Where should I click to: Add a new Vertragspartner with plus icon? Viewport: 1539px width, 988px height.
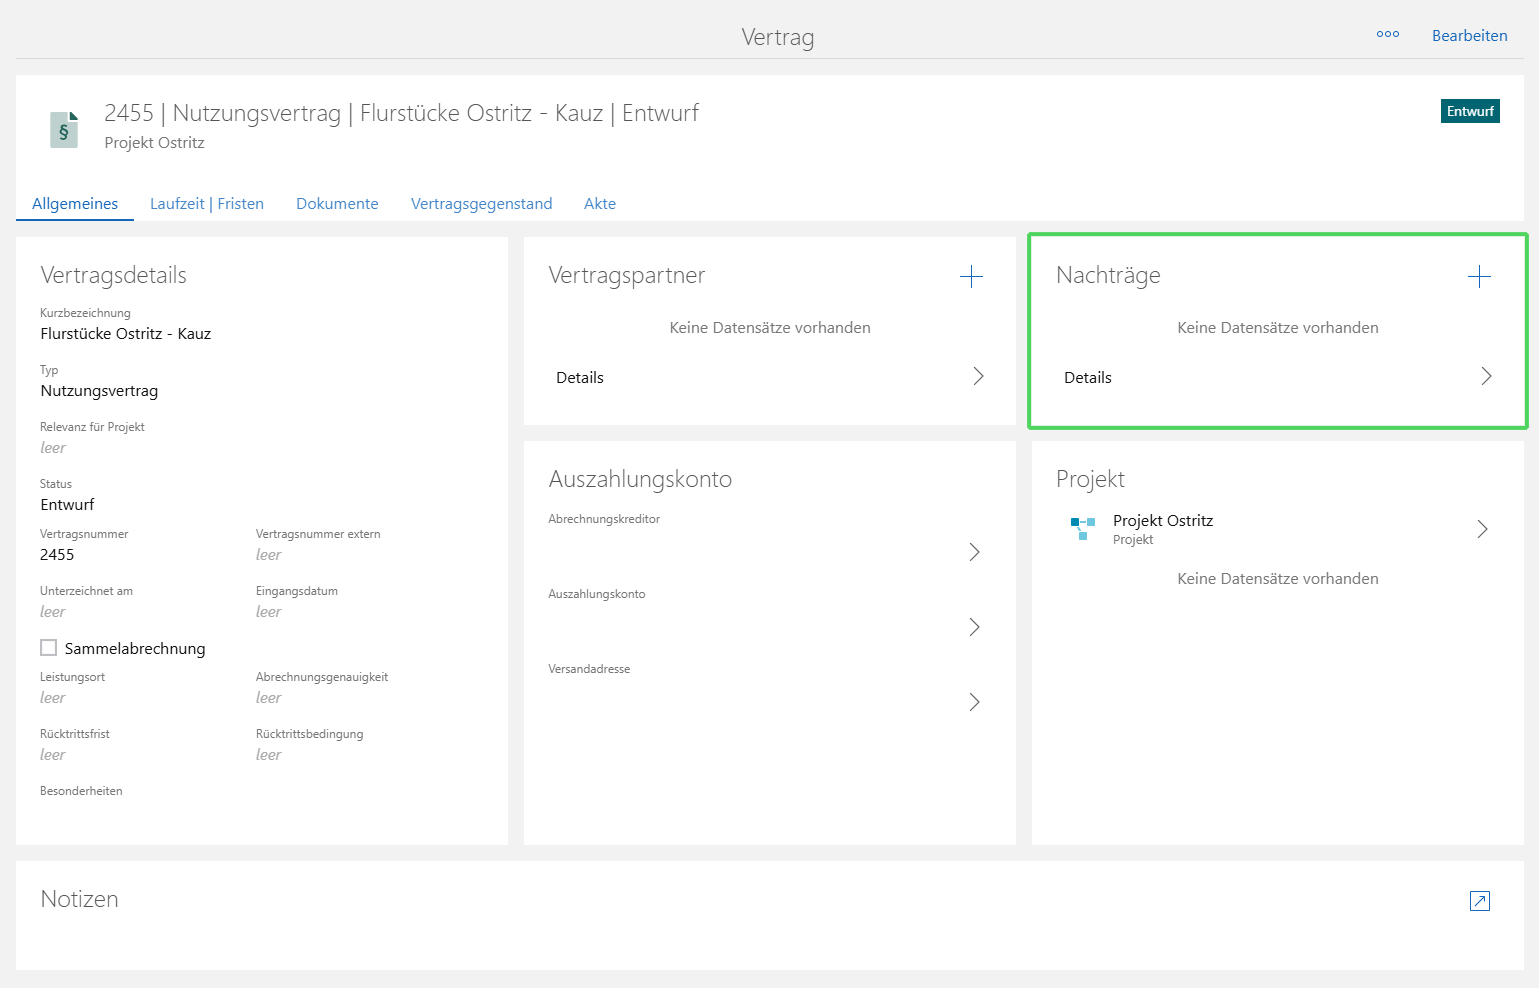coord(971,277)
